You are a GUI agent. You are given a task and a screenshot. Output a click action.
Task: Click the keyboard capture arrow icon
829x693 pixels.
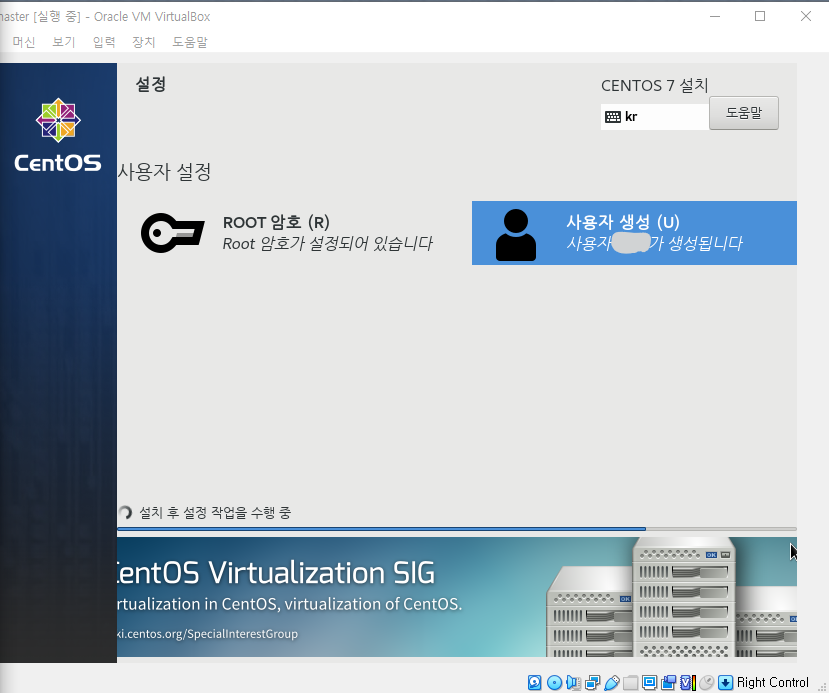pos(725,682)
